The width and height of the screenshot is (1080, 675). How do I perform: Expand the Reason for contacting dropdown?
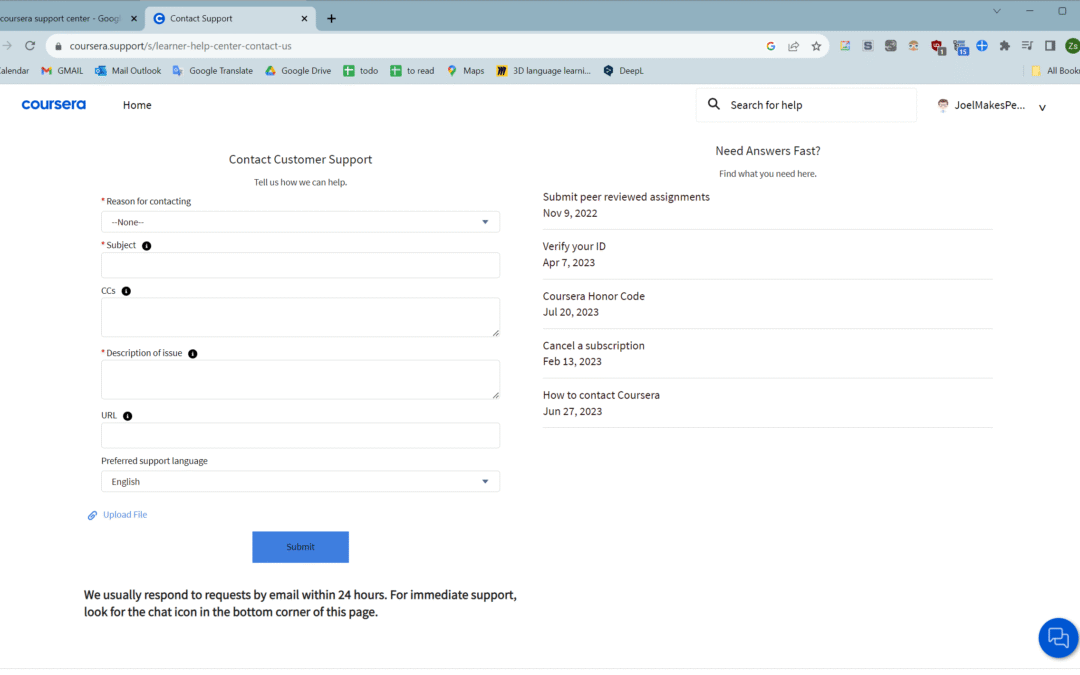(x=300, y=222)
